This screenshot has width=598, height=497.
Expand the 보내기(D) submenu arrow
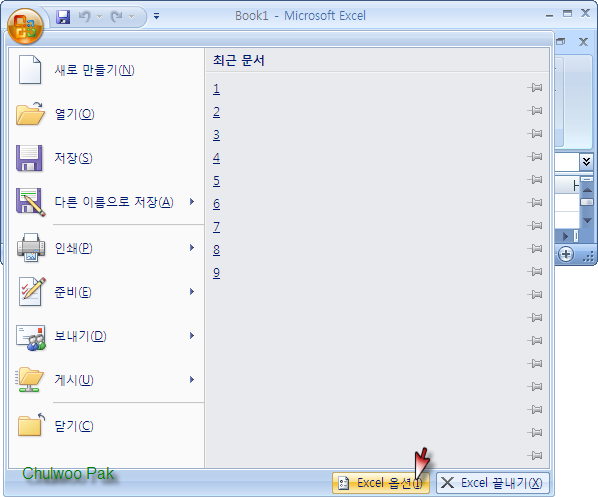pos(192,336)
